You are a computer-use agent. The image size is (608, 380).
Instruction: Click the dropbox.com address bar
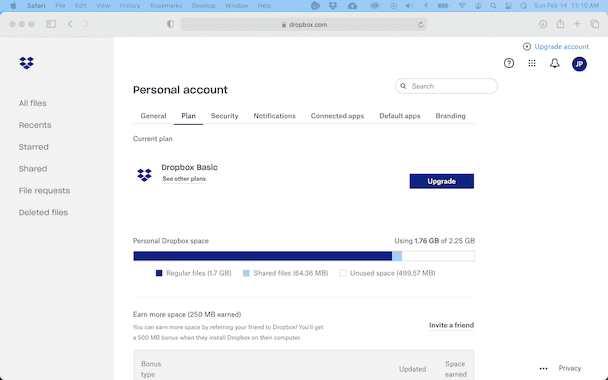coord(304,24)
